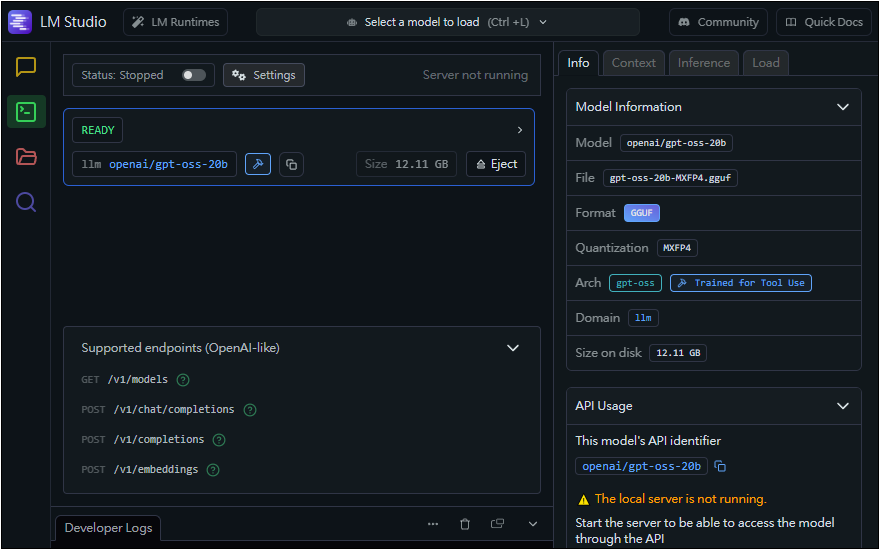
Task: Click the MXFP4 quantization value
Action: pos(677,248)
